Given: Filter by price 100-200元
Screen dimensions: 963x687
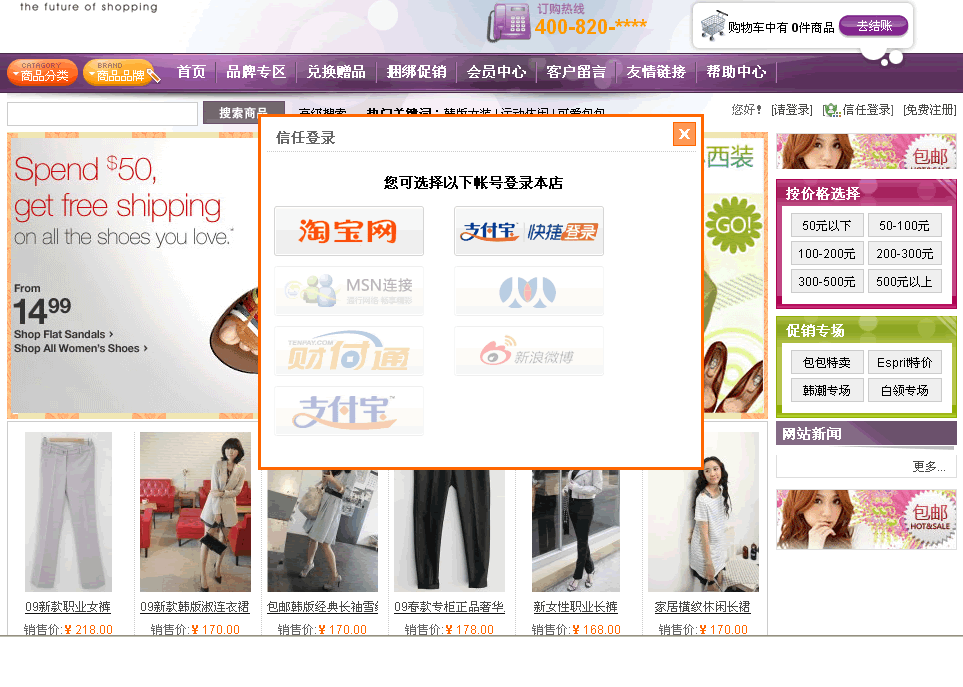Looking at the screenshot, I should click(x=827, y=254).
